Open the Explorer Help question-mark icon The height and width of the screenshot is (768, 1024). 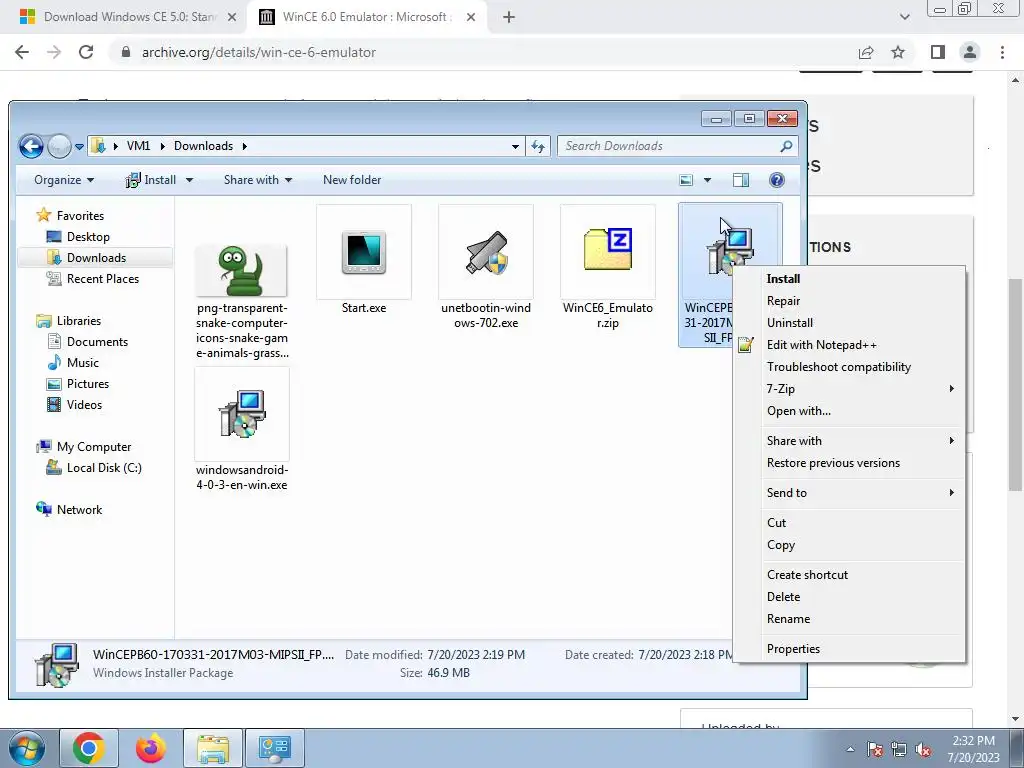click(776, 180)
